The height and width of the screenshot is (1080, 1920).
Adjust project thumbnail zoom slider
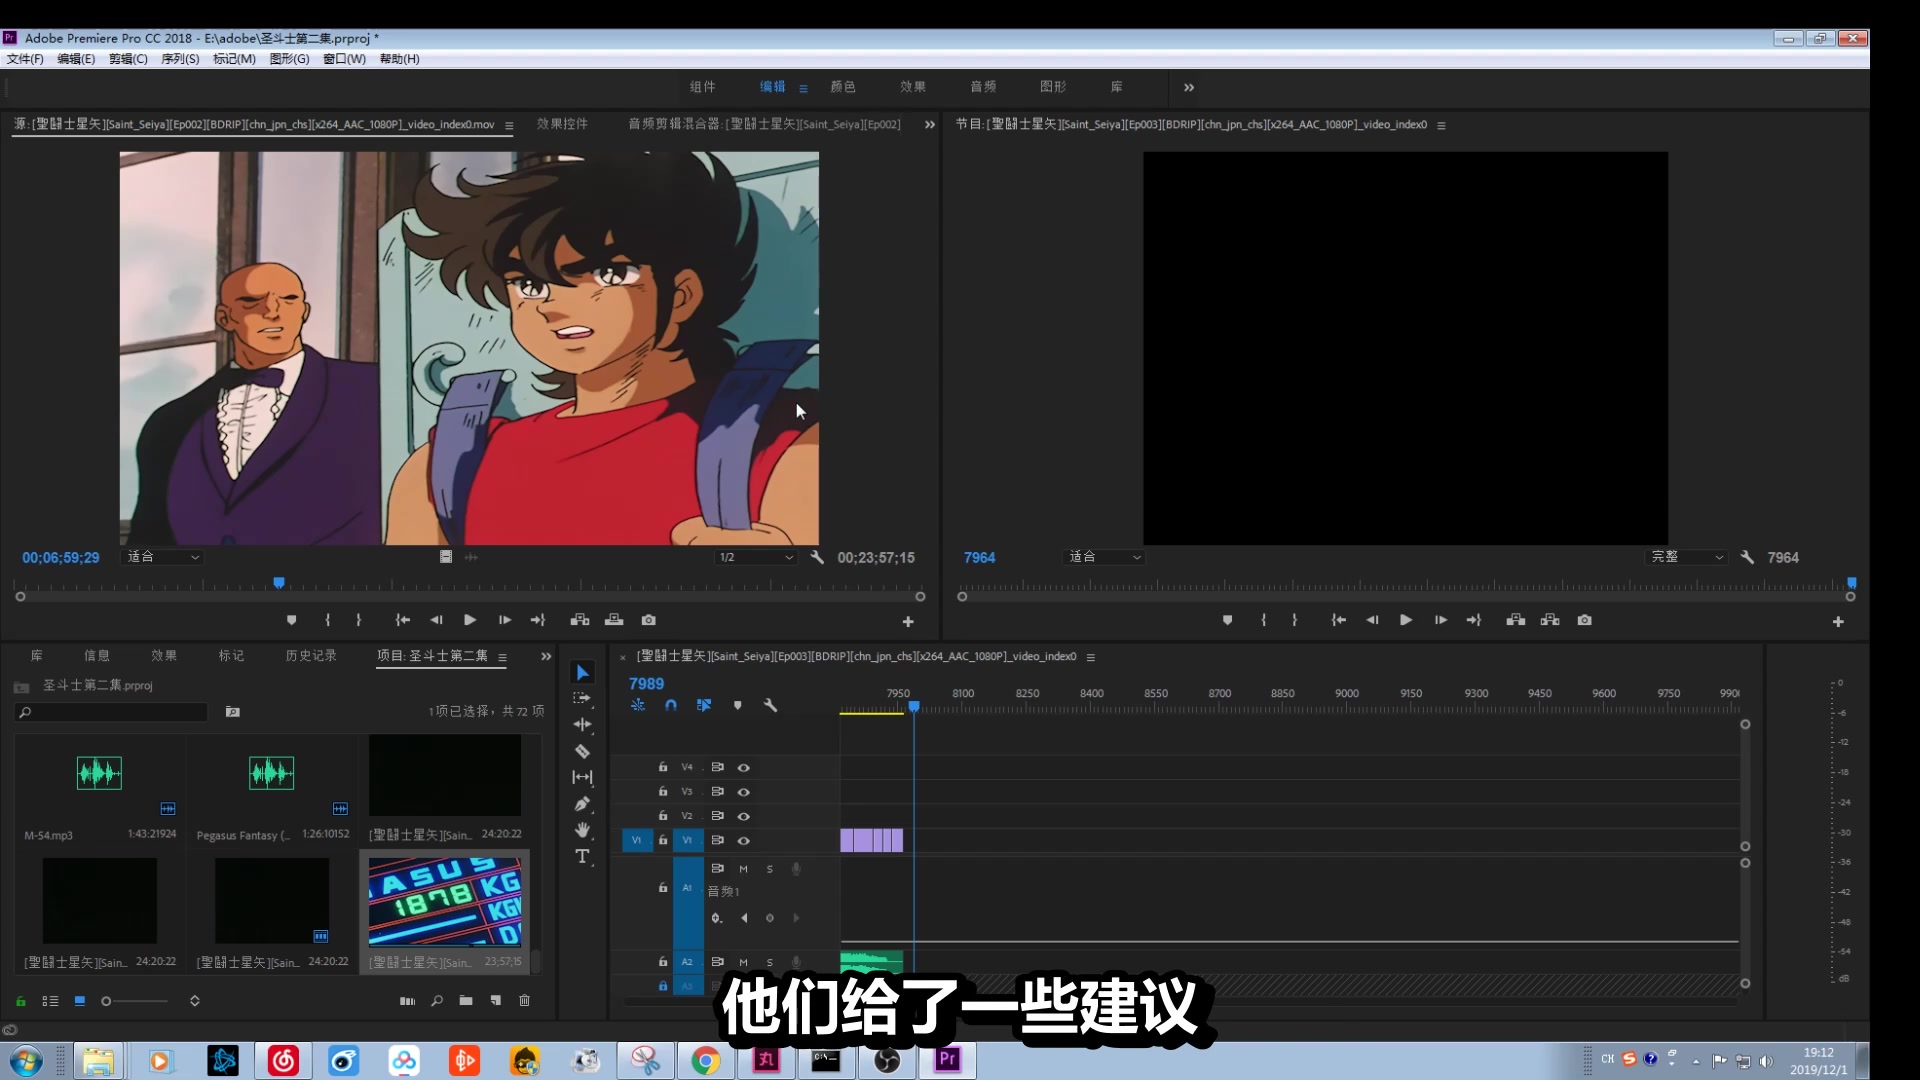[x=108, y=1001]
